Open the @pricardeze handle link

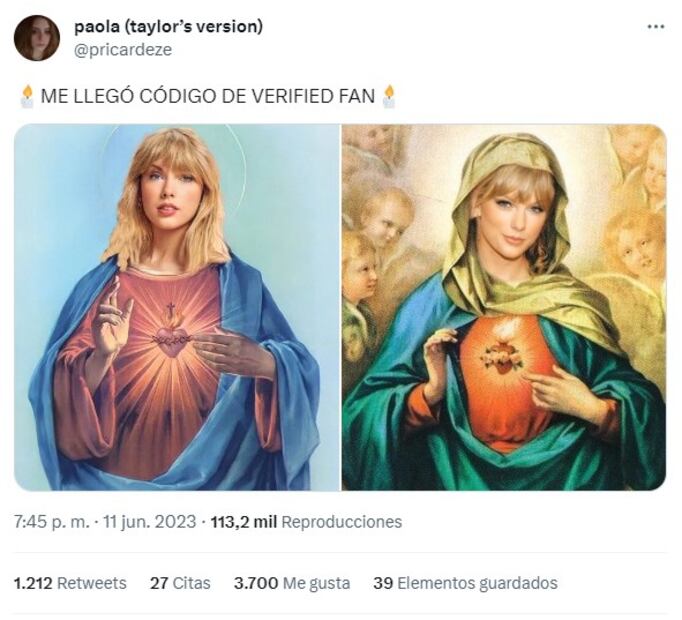123,49
